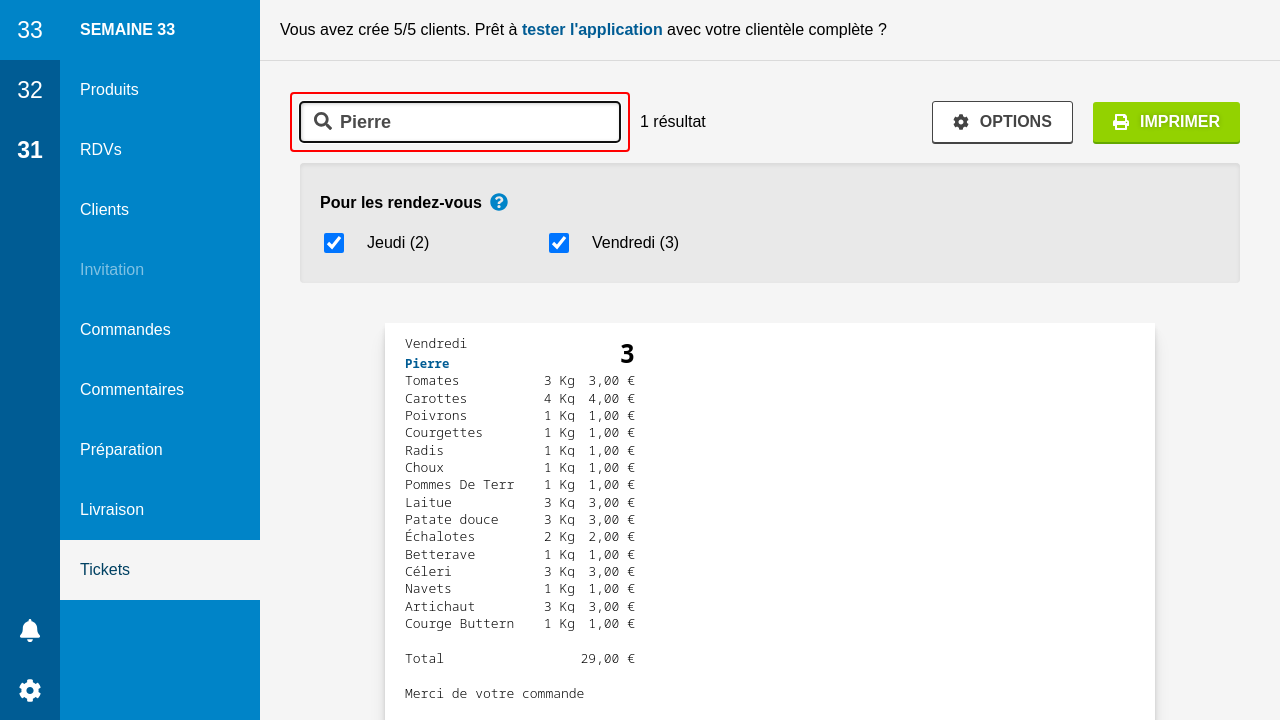The width and height of the screenshot is (1280, 720).
Task: Navigate to Commandes
Action: click(125, 330)
